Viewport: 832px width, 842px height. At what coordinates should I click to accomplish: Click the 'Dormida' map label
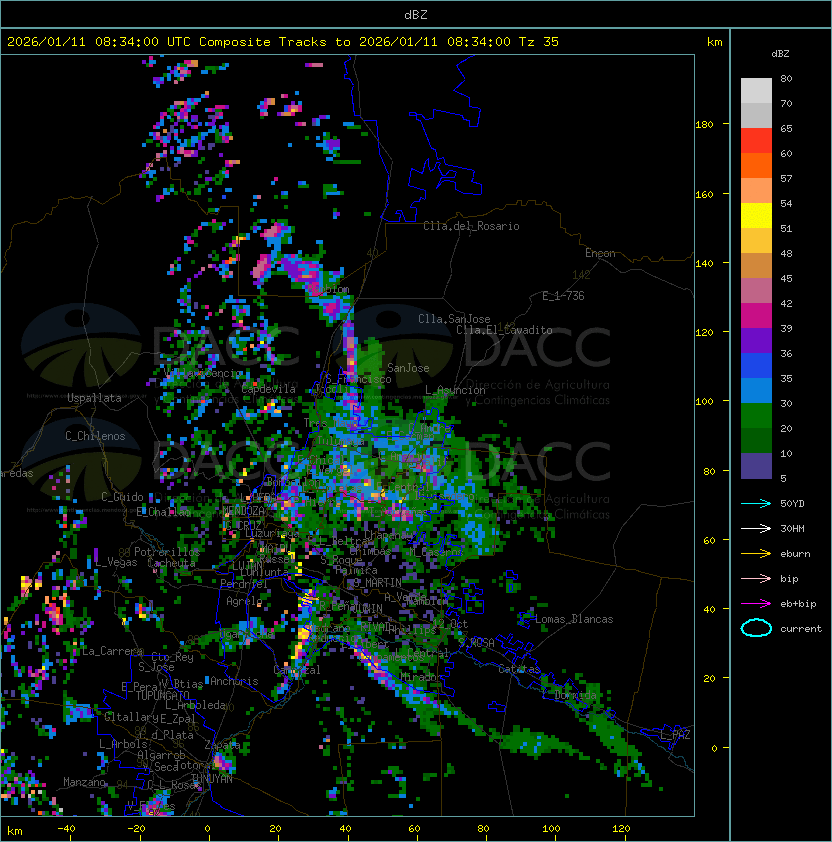575,695
